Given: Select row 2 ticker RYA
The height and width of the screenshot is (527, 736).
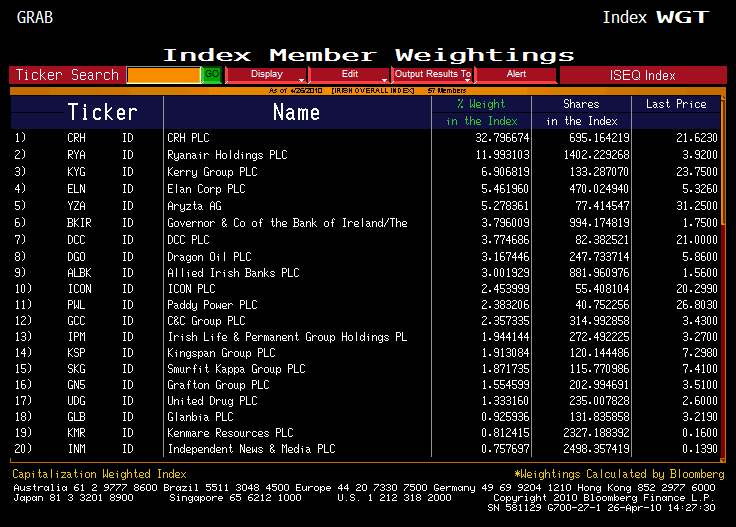Looking at the screenshot, I should 77,155.
